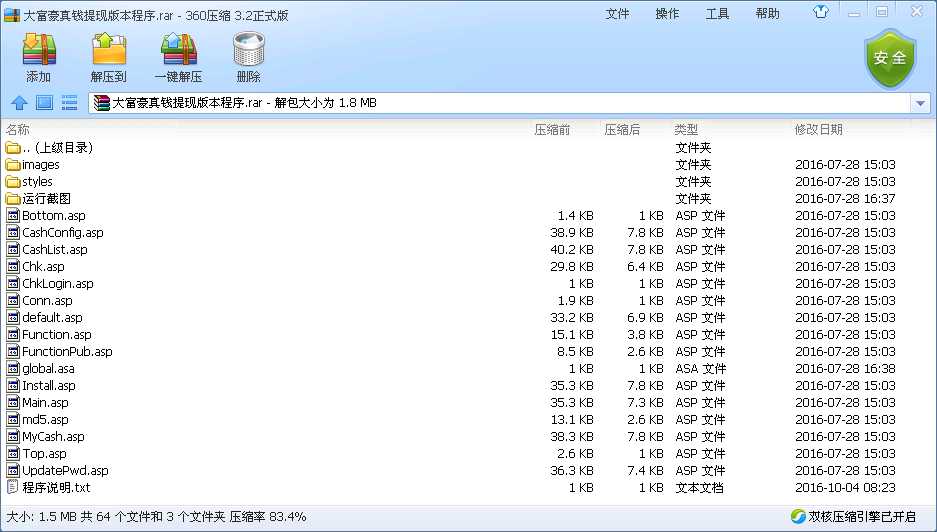Click the 文本文档 type of 程序说明.txt
The width and height of the screenshot is (937, 532).
click(699, 488)
